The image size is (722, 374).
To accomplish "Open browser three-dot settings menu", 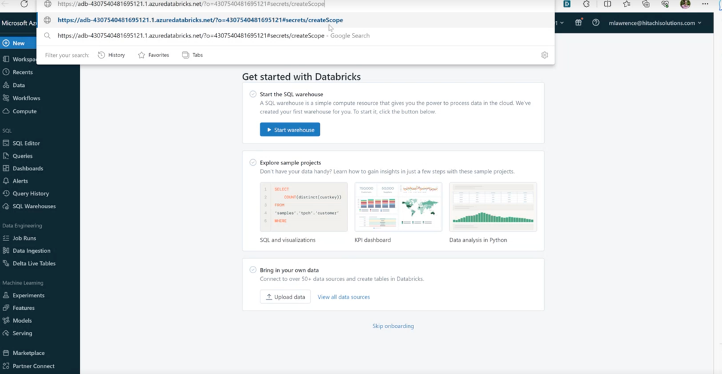I will pos(705,4).
